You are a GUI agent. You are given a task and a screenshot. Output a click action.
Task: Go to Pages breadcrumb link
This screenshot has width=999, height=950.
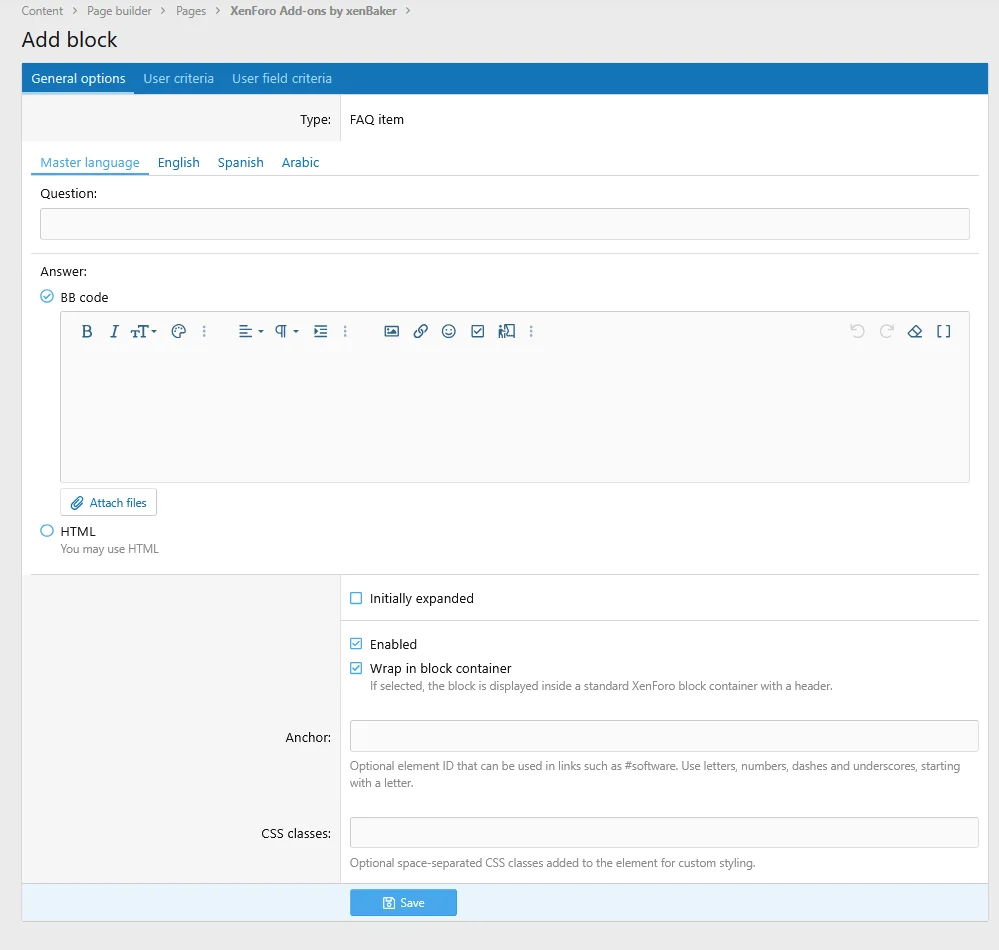click(191, 11)
